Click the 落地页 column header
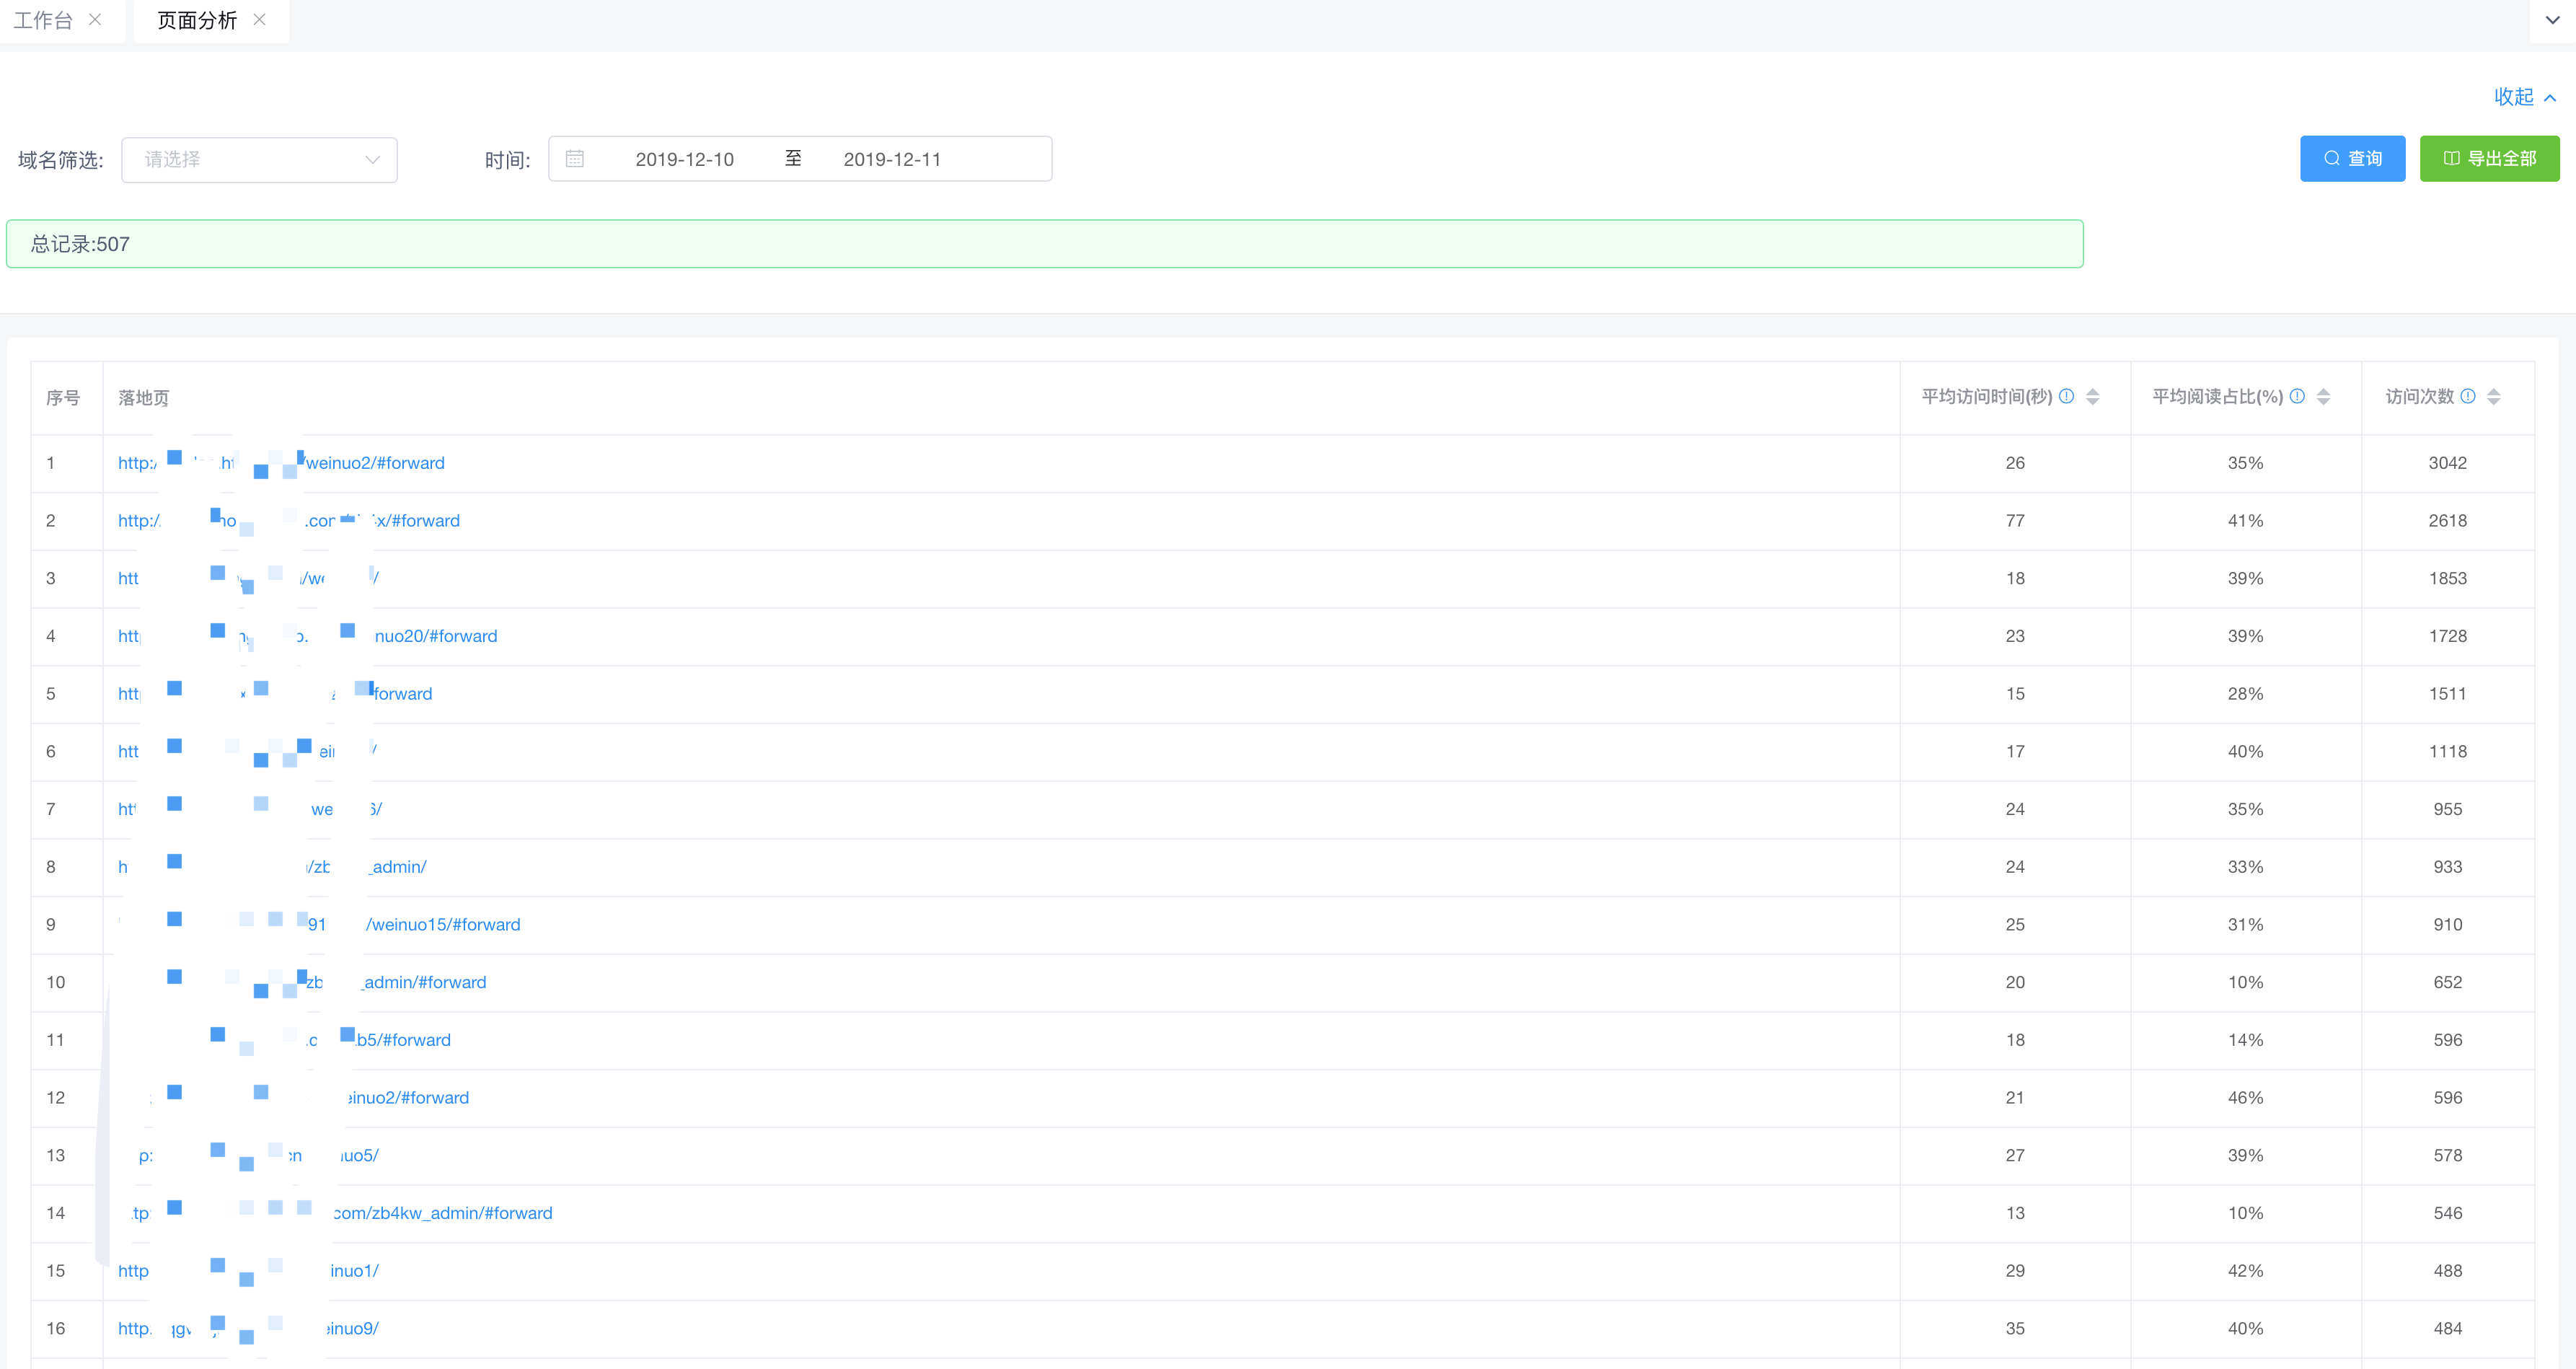This screenshot has height=1369, width=2576. pos(144,398)
